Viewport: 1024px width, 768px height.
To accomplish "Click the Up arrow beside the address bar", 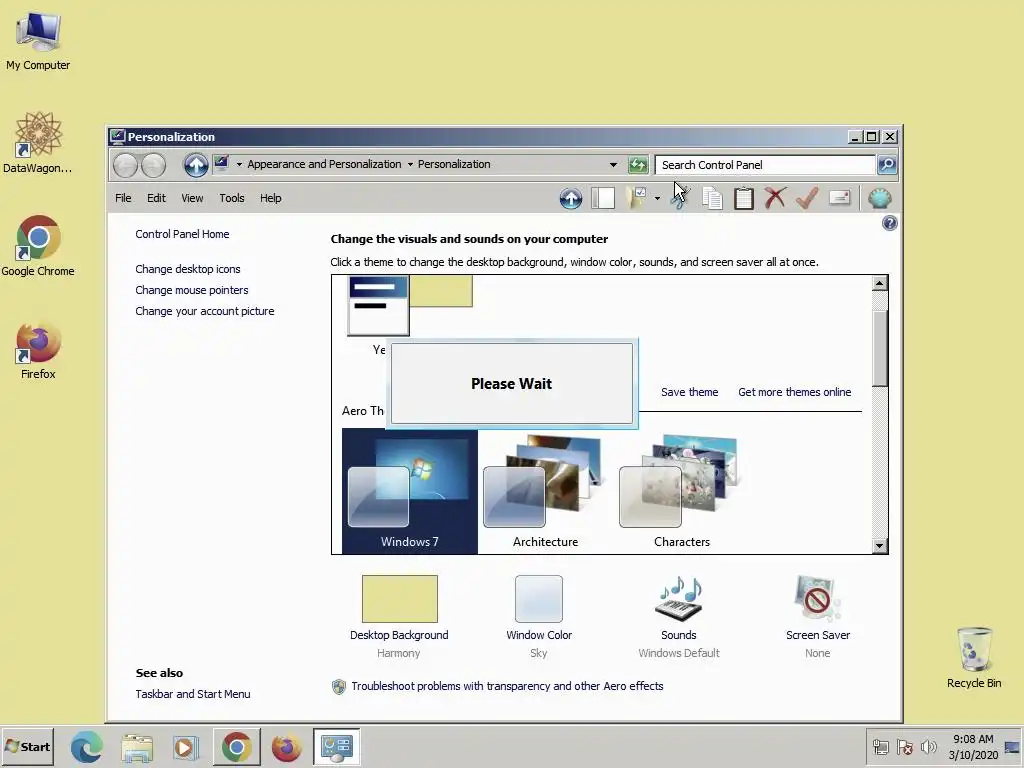I will 195,165.
